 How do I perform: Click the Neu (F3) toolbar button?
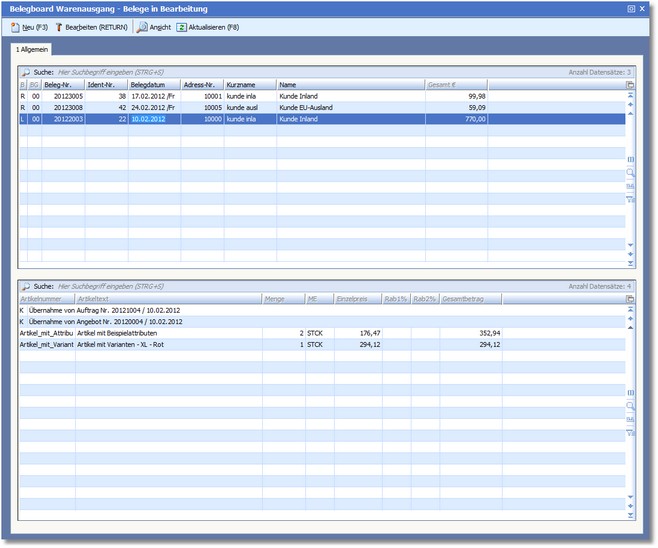pyautogui.click(x=29, y=27)
